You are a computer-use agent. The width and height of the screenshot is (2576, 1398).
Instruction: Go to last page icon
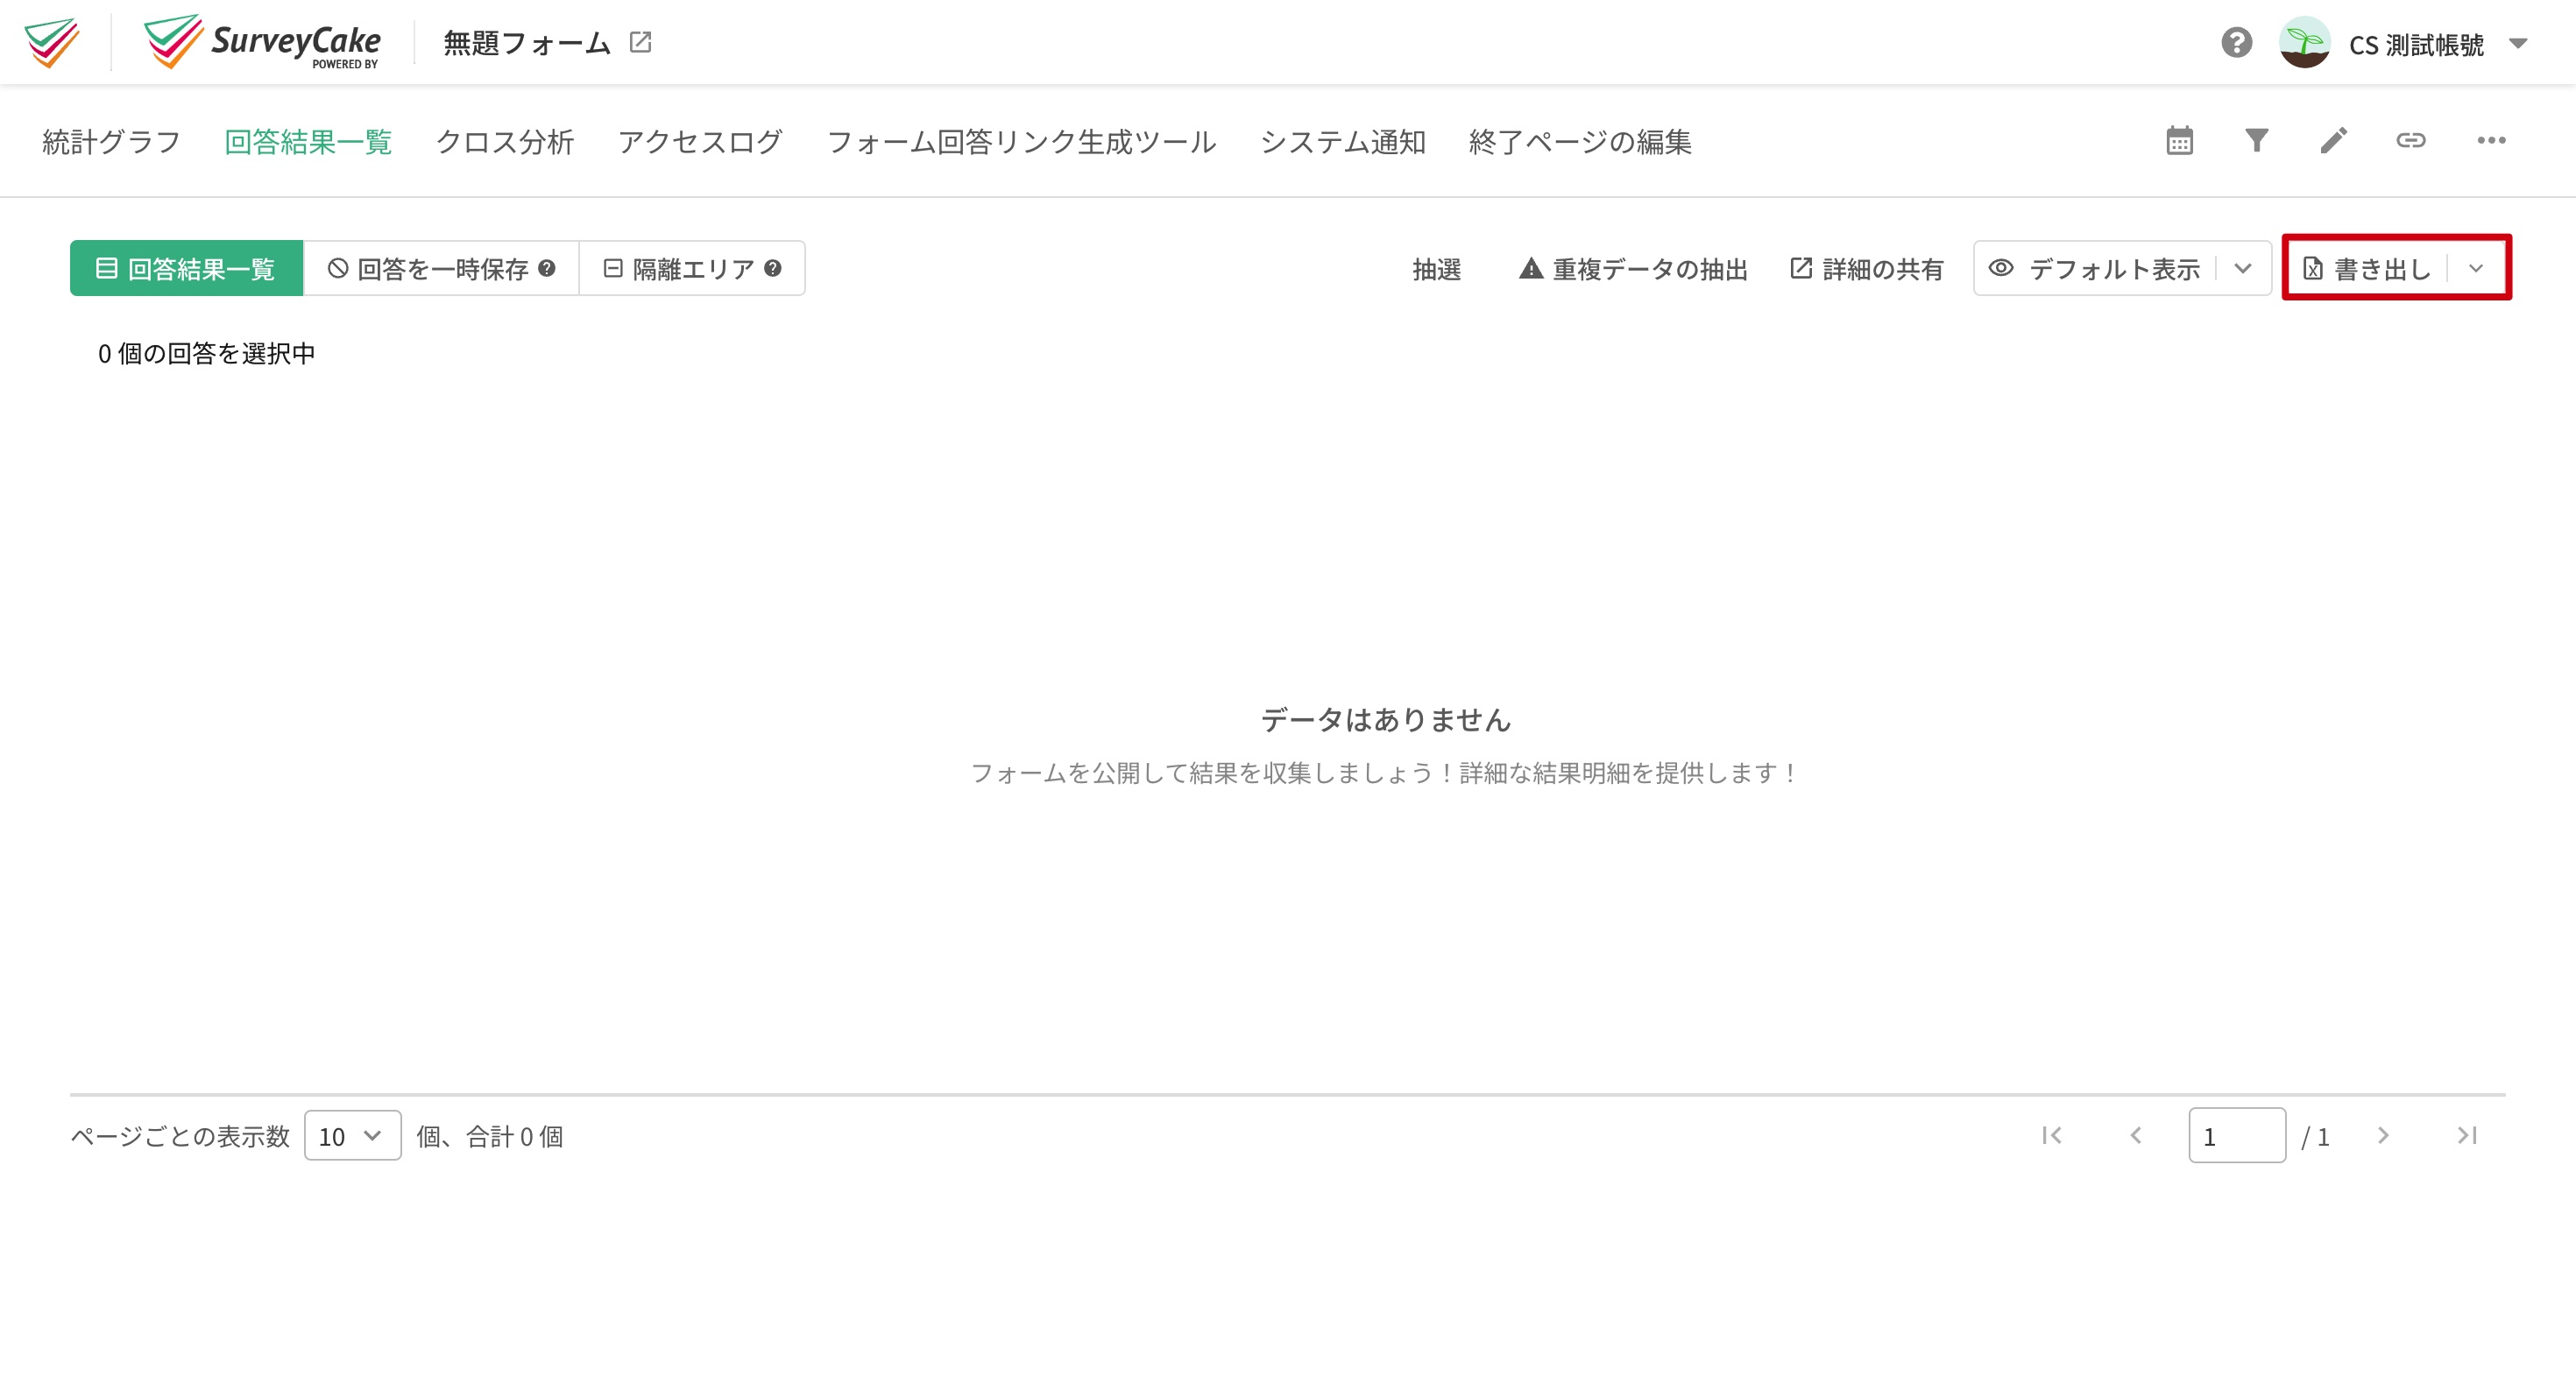[2467, 1136]
